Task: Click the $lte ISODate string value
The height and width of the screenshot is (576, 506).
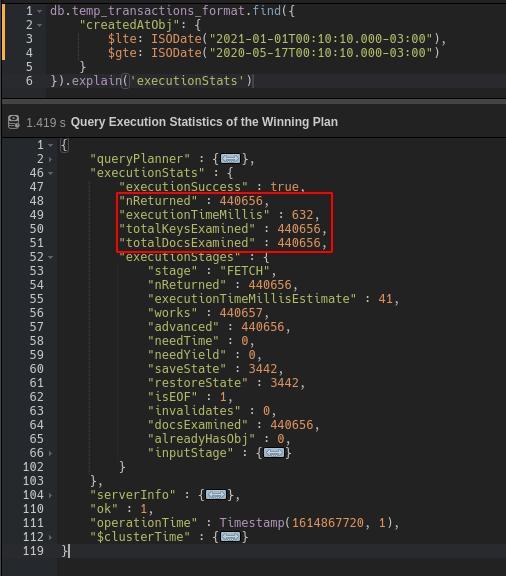Action: point(321,39)
